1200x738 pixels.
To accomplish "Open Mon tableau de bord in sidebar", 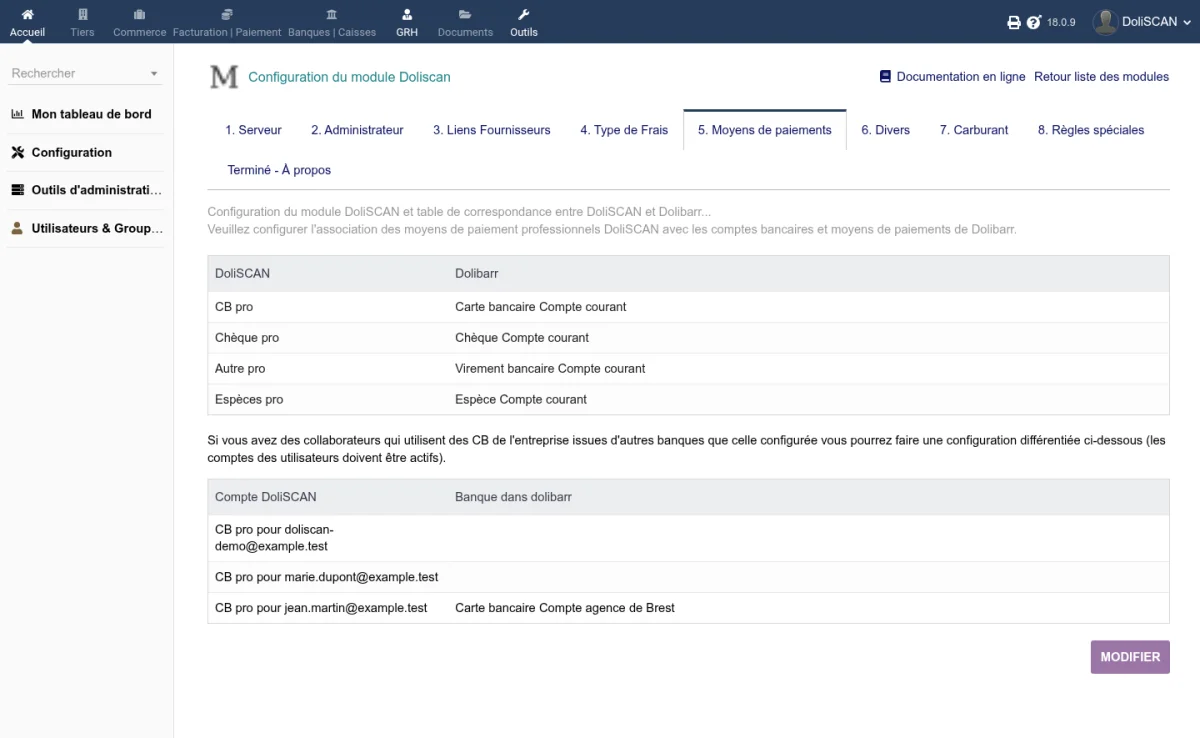I will click(92, 114).
